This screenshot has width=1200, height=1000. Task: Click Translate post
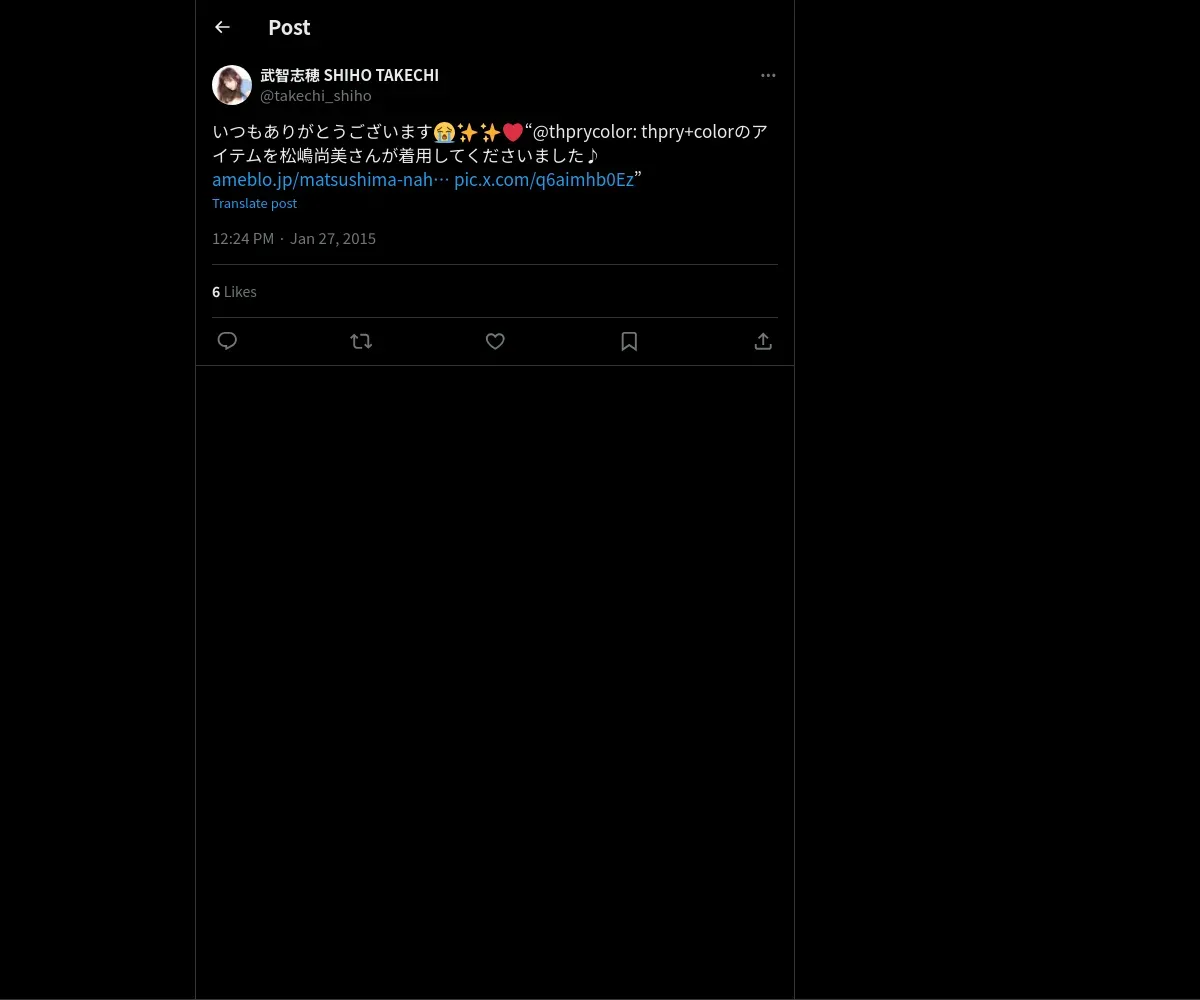[254, 203]
